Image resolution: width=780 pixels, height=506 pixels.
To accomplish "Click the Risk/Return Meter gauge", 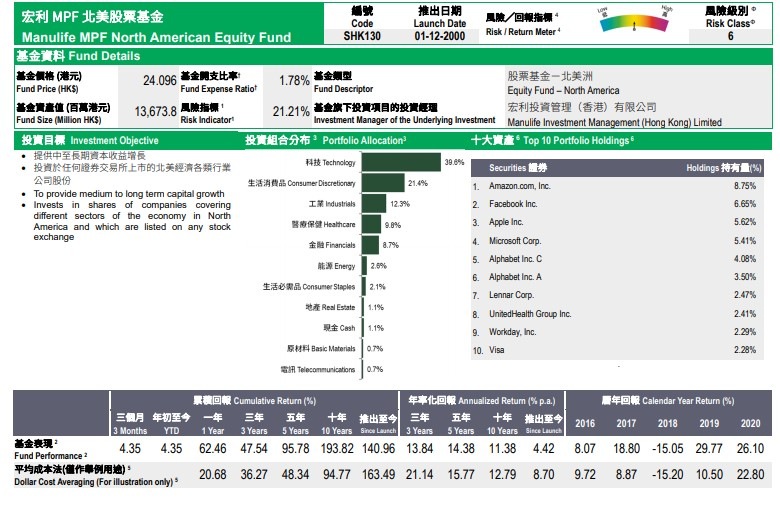I will pos(634,21).
